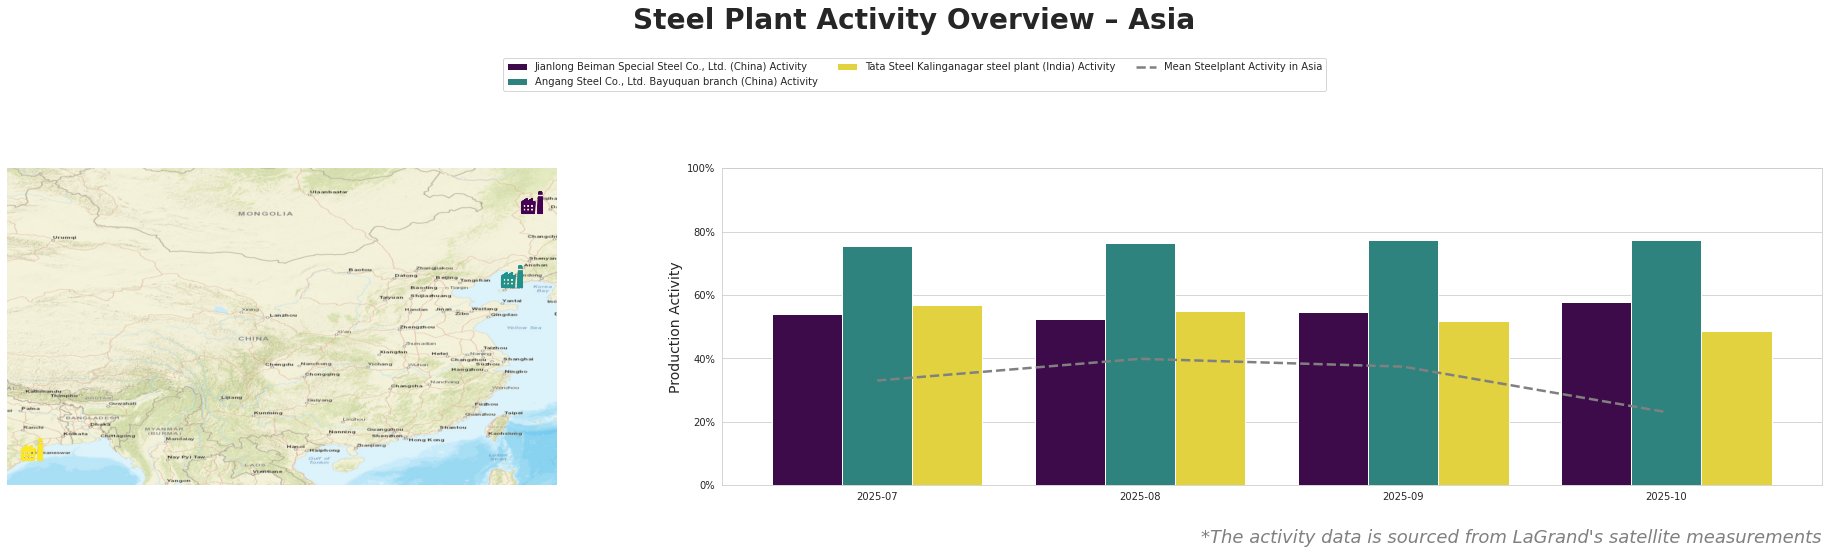Click the yellow factory icon in India
Viewport: 1828px width, 554px height.
click(x=31, y=451)
